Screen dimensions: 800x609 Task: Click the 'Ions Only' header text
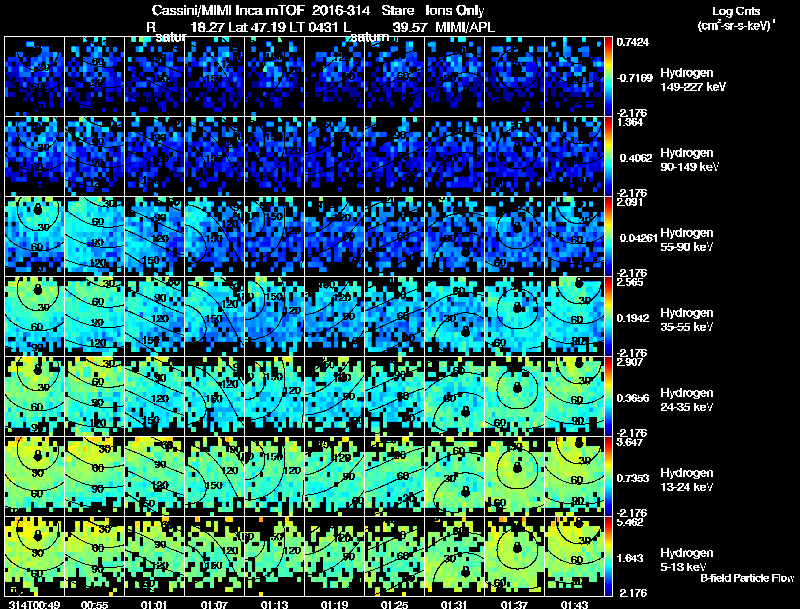455,11
